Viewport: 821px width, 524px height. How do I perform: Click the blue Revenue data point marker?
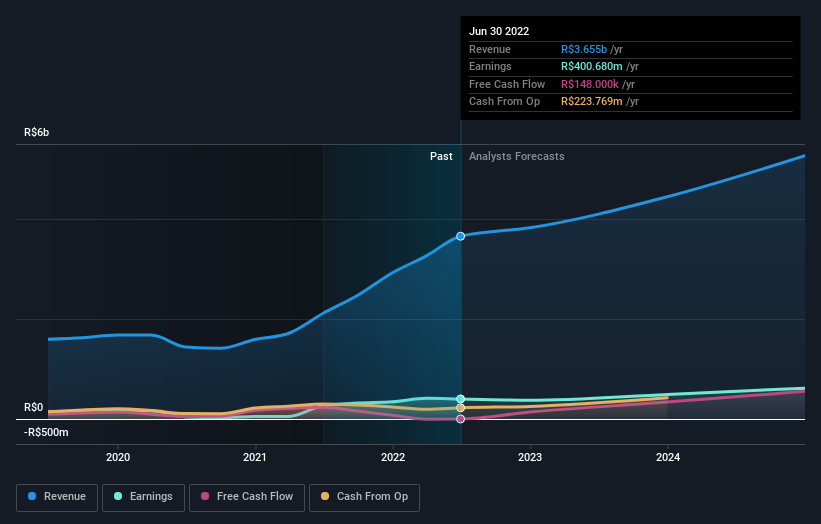pos(460,236)
